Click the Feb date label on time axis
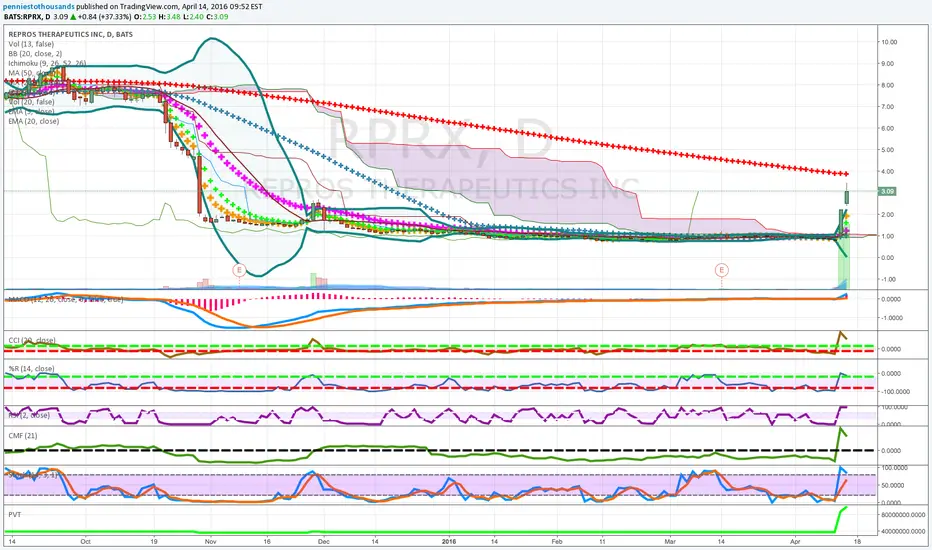932x550 pixels. coord(557,542)
